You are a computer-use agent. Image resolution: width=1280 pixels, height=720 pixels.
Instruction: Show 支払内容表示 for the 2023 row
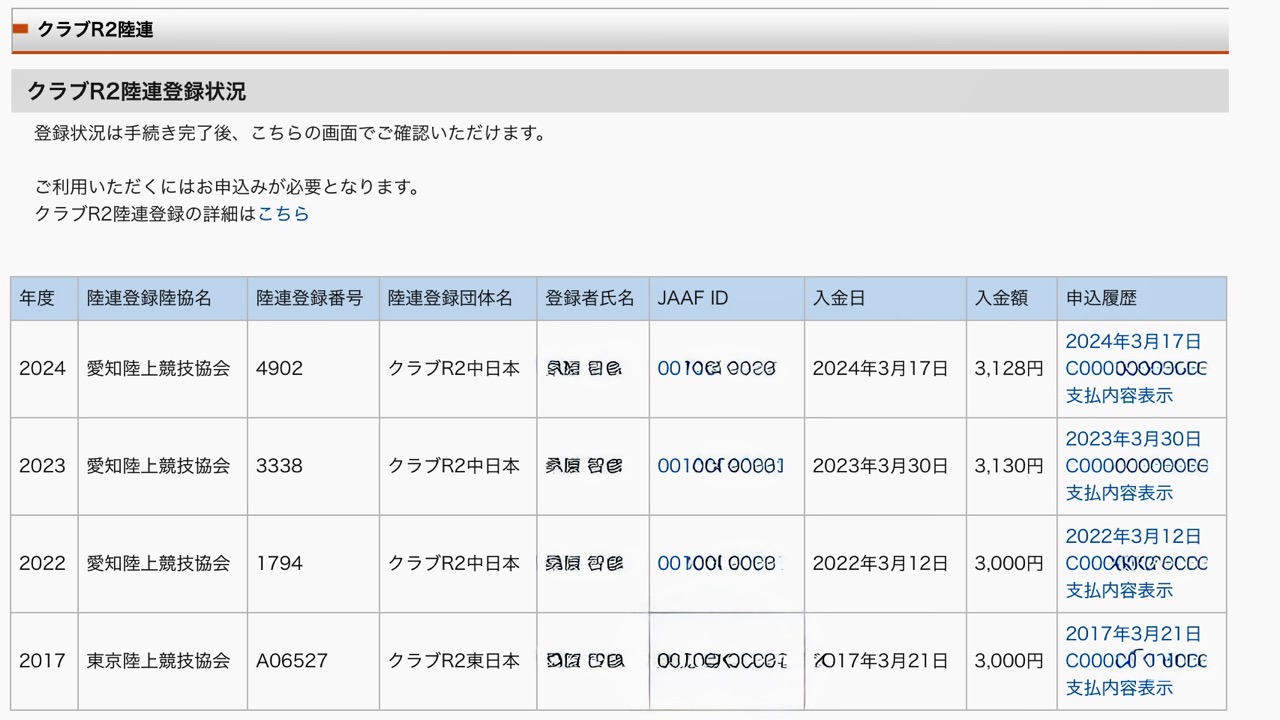1118,493
